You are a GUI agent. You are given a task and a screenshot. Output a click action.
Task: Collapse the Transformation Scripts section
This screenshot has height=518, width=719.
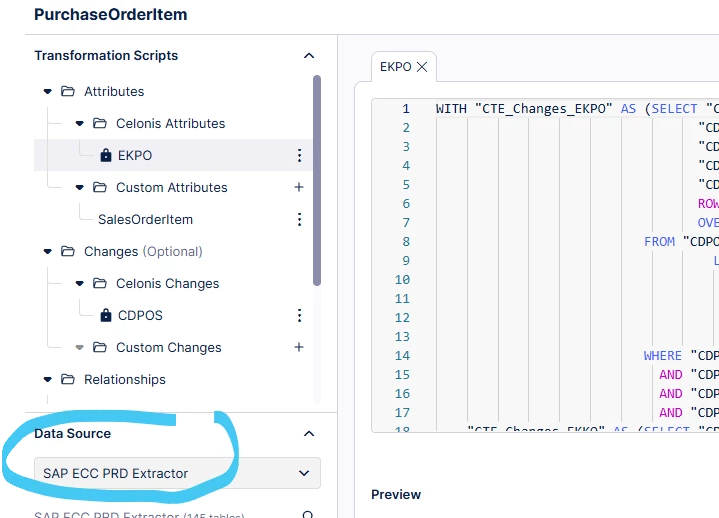[x=309, y=55]
